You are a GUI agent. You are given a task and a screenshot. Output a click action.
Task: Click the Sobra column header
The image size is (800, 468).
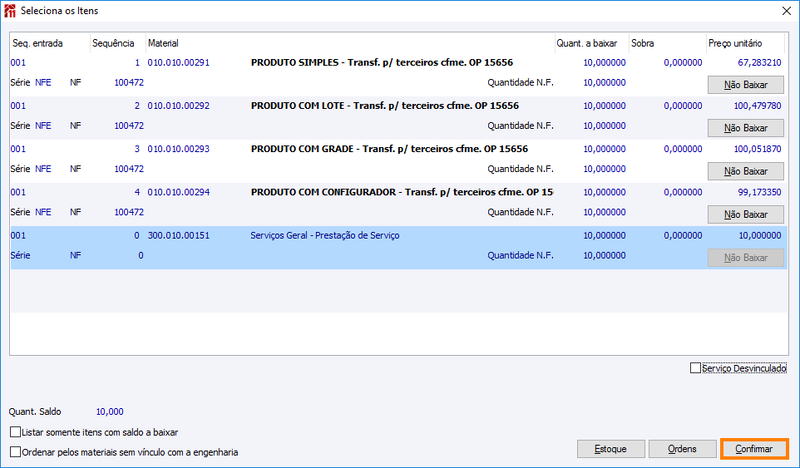[x=667, y=43]
